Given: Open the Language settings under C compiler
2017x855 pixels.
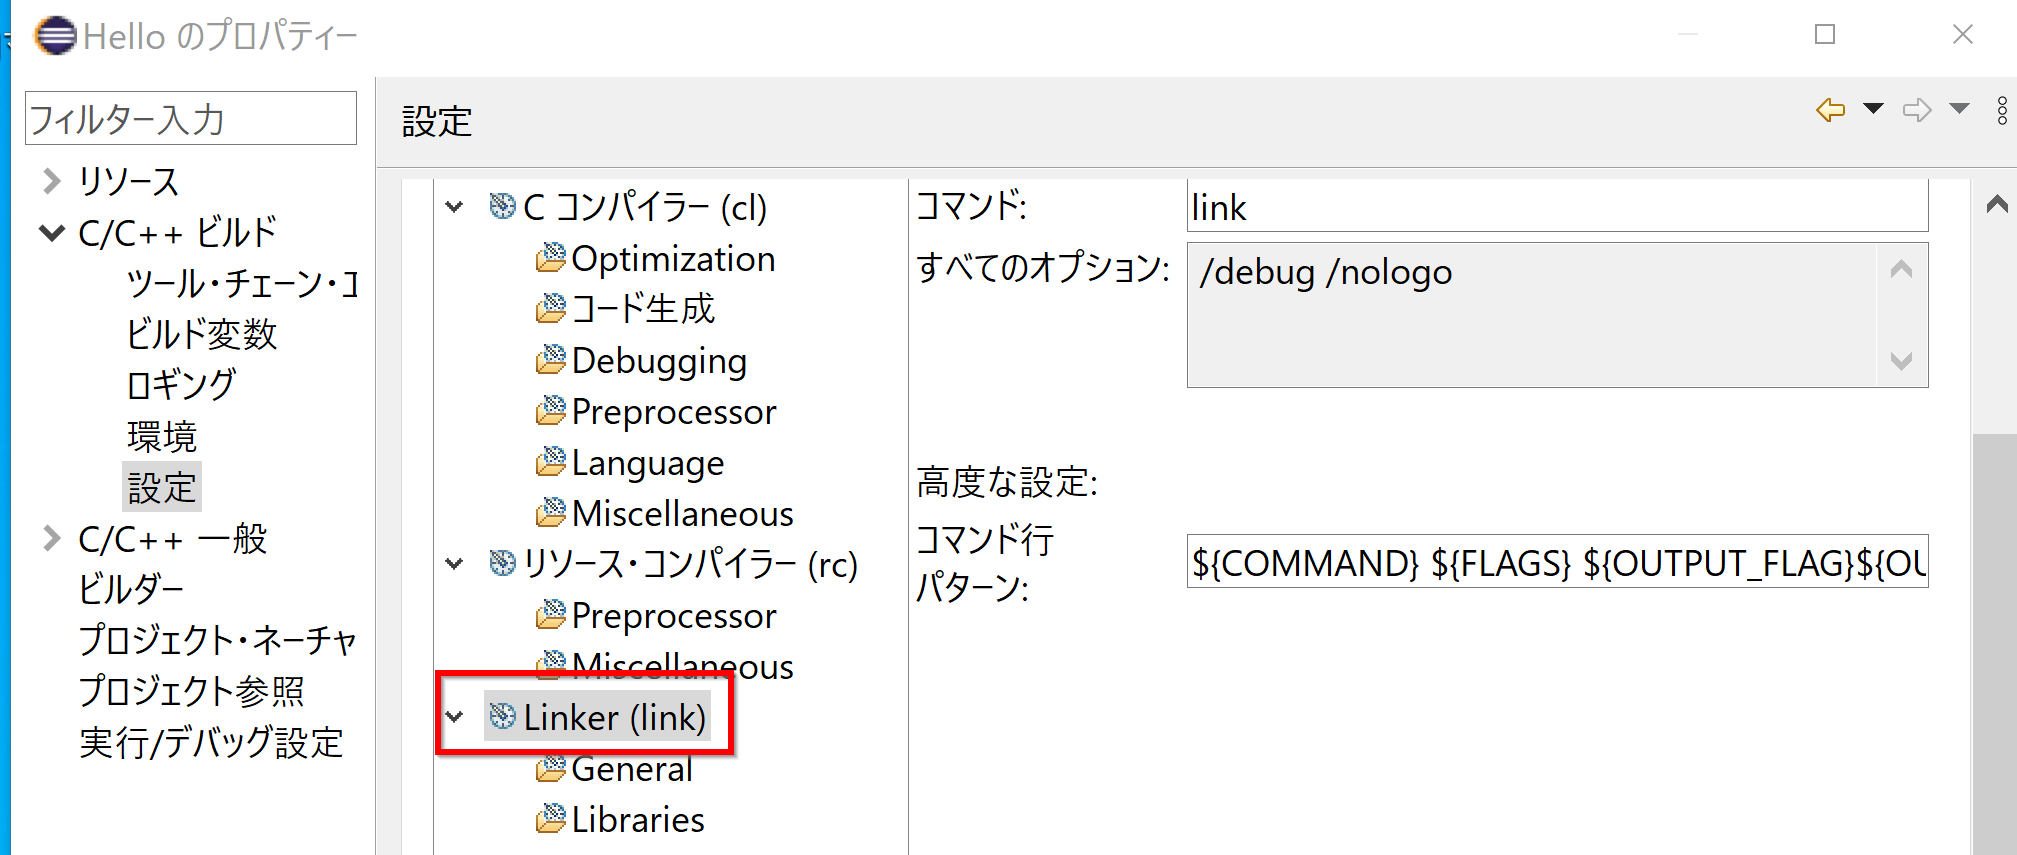Looking at the screenshot, I should pyautogui.click(x=647, y=463).
